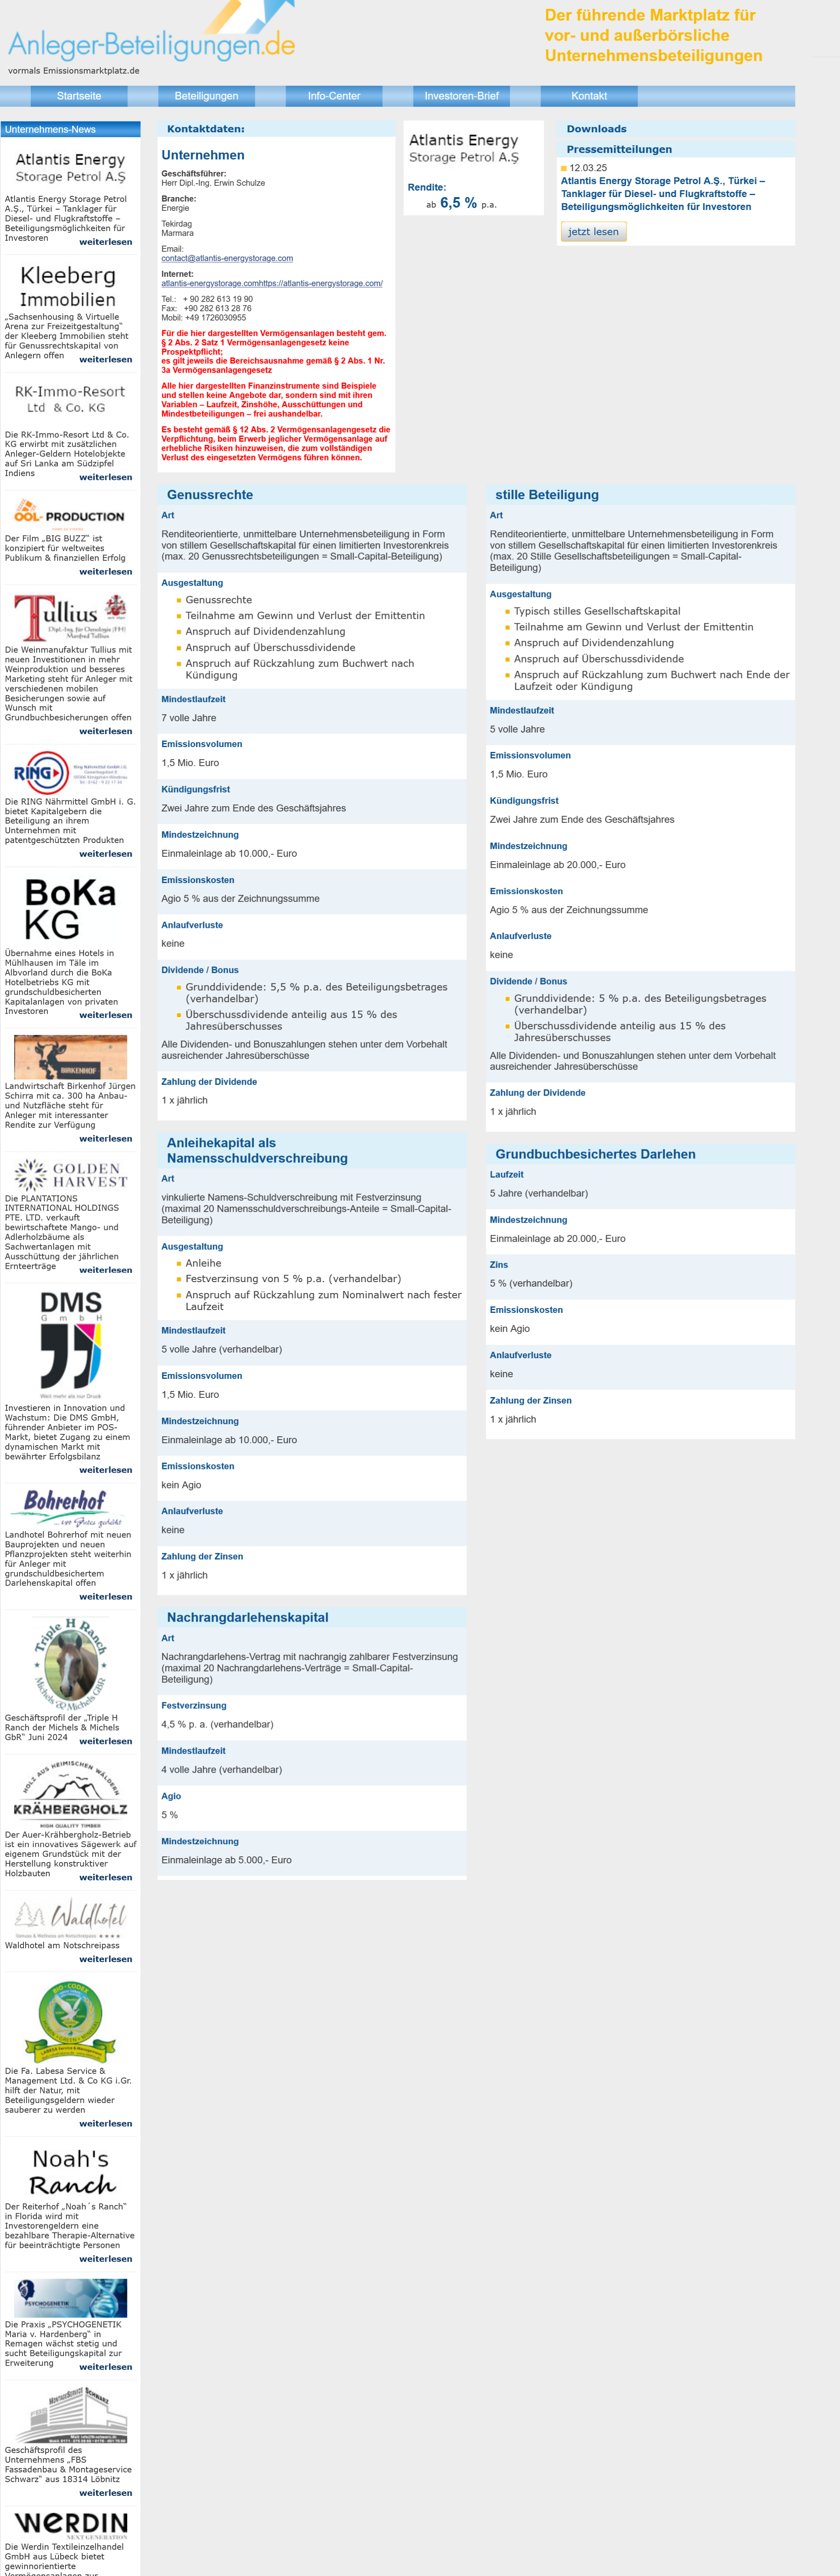Switch to the Info-Center menu item
This screenshot has height=2576, width=840.
[334, 96]
